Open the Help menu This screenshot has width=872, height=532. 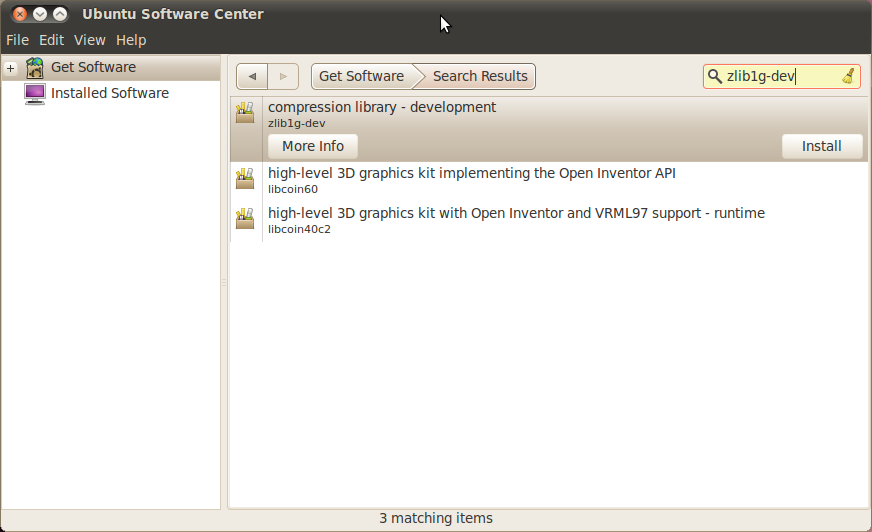[x=131, y=40]
